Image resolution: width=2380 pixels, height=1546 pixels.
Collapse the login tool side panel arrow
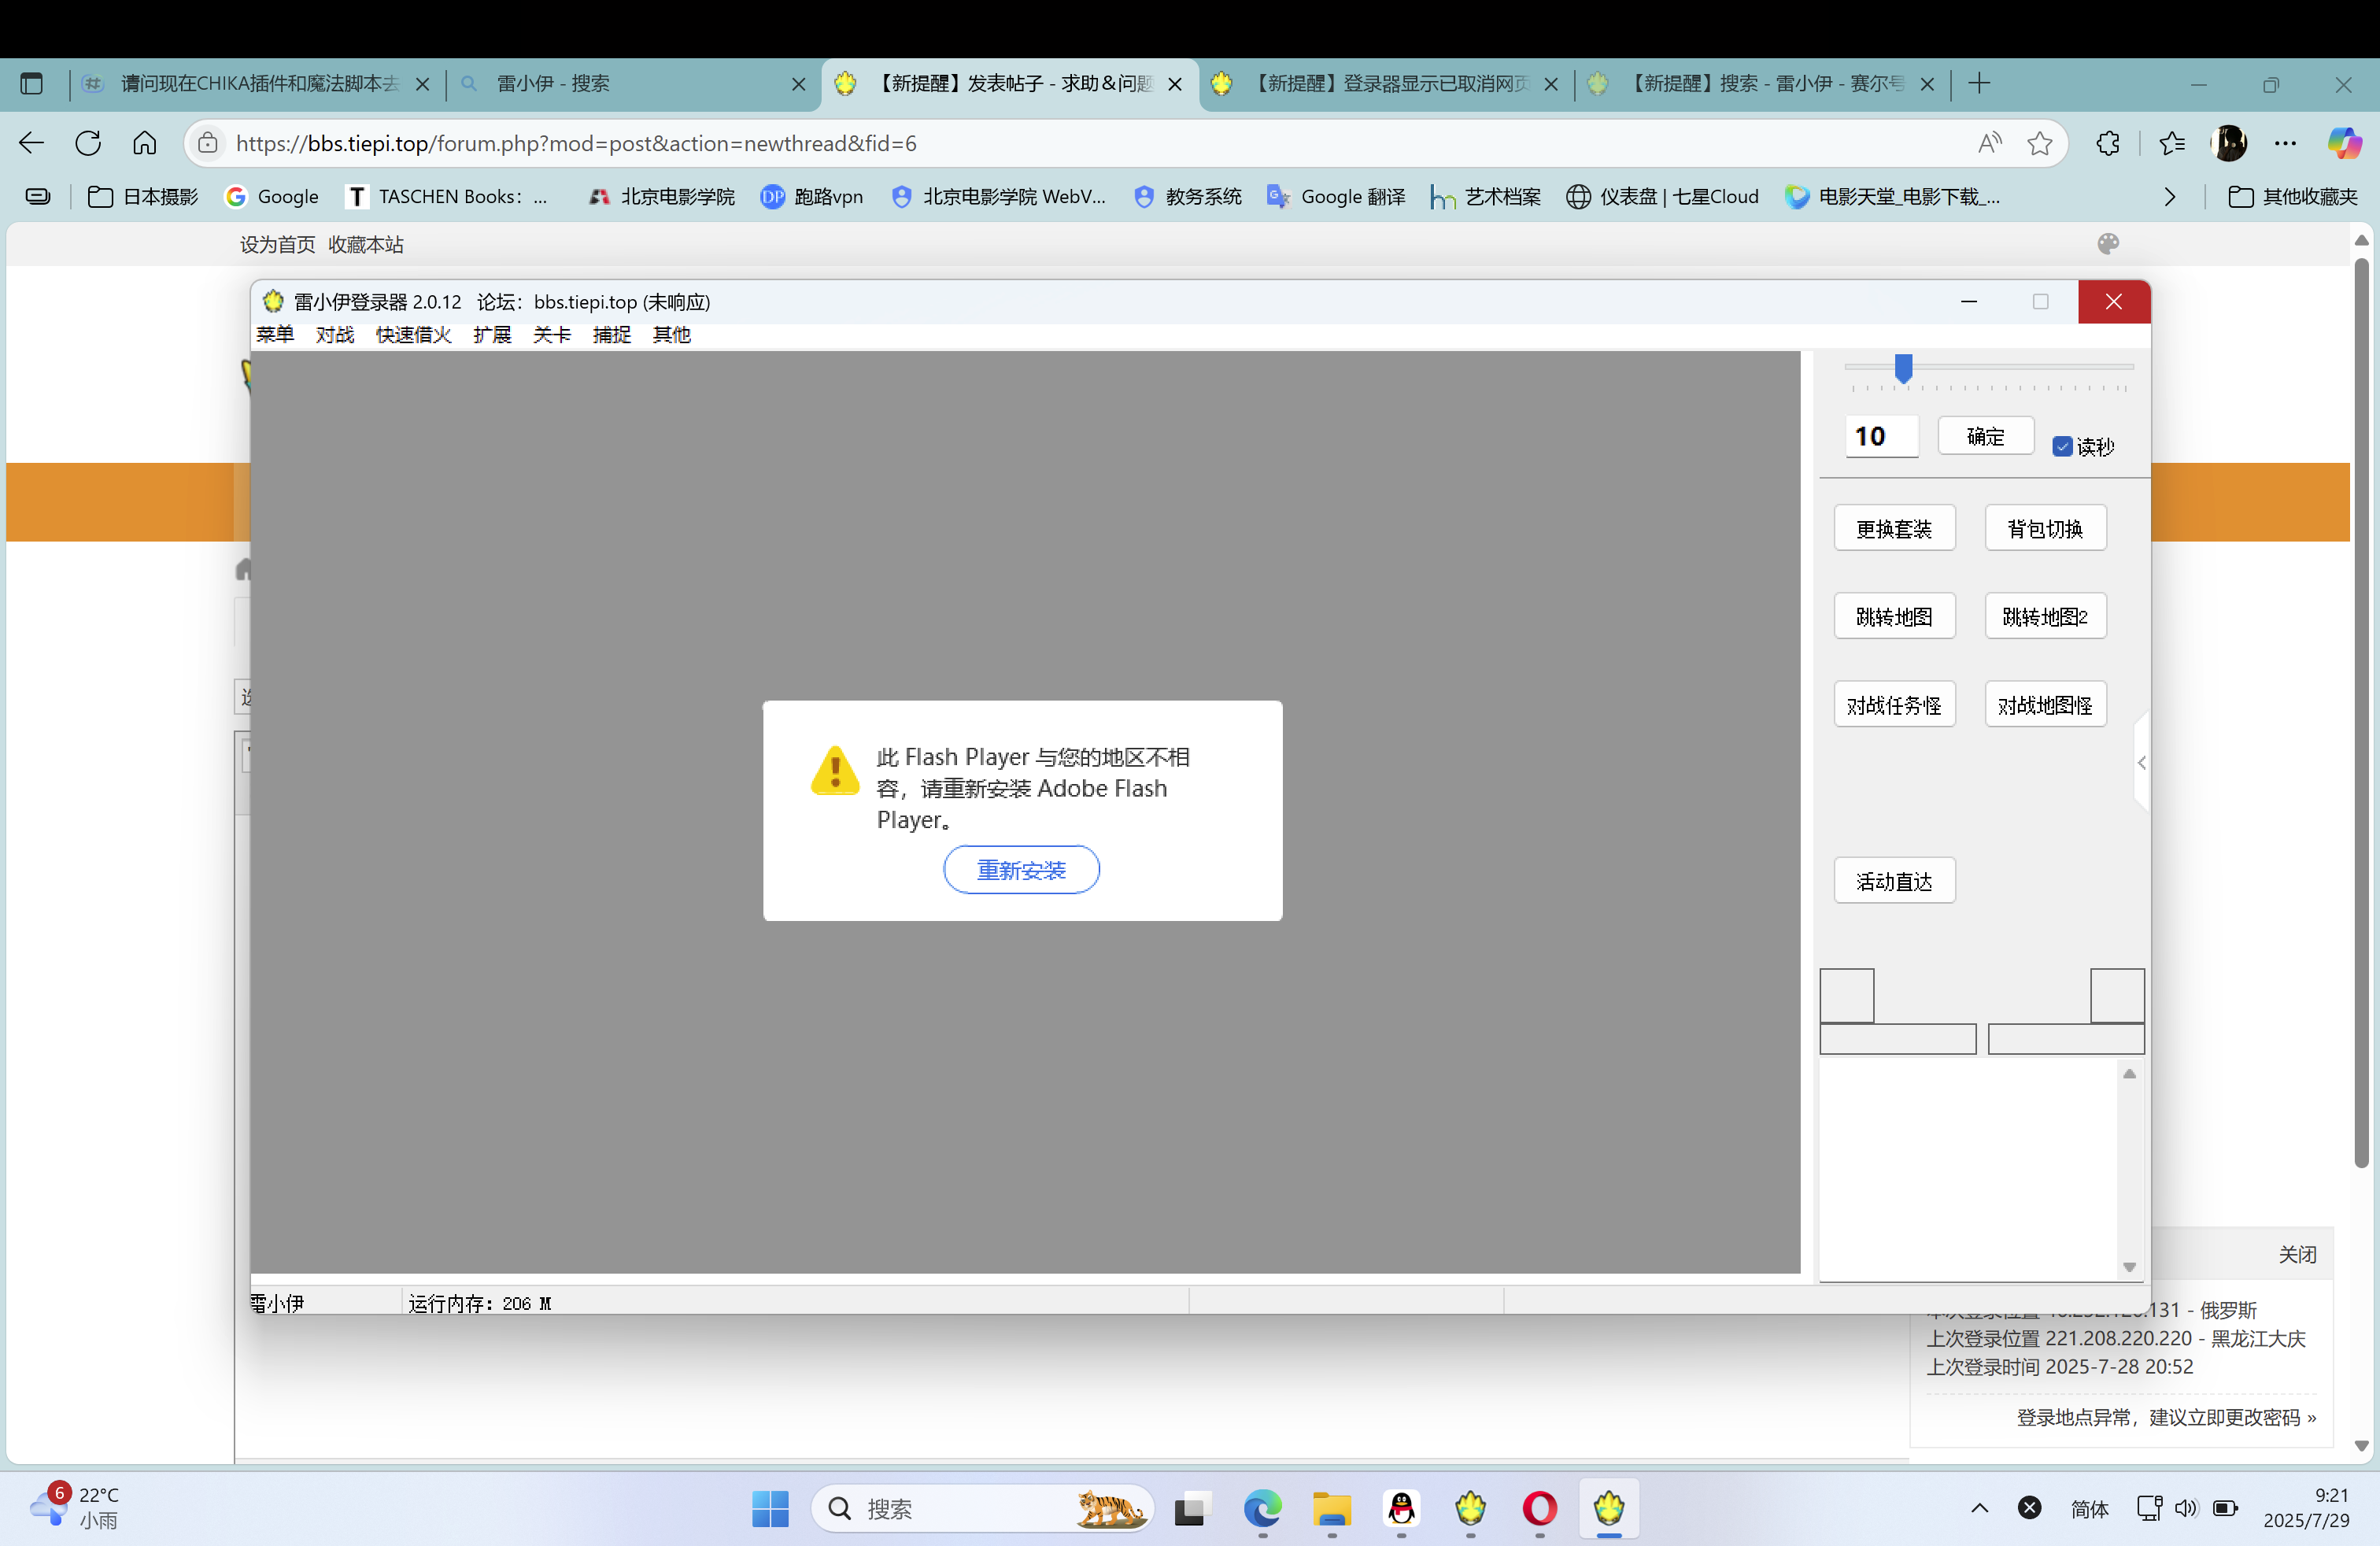point(2141,763)
